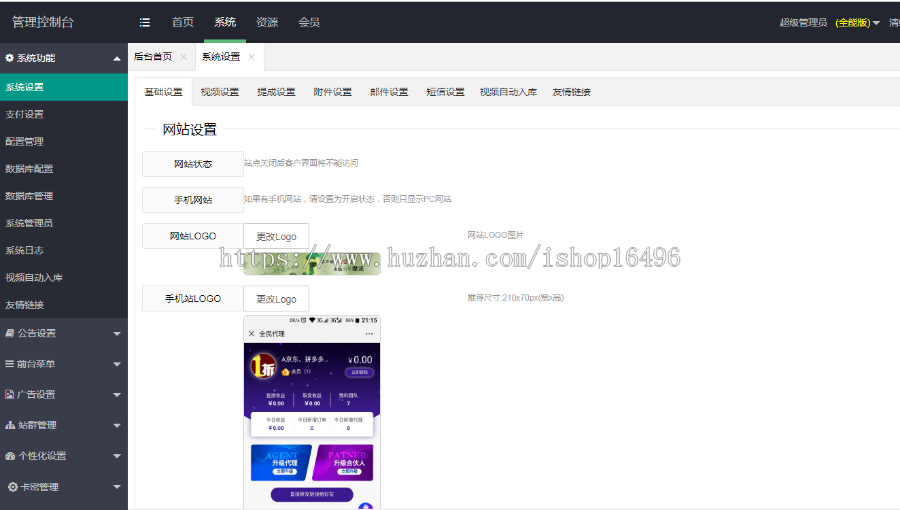Click 更改Logo button for 手机站LOGO
The height and width of the screenshot is (510, 900).
[276, 299]
